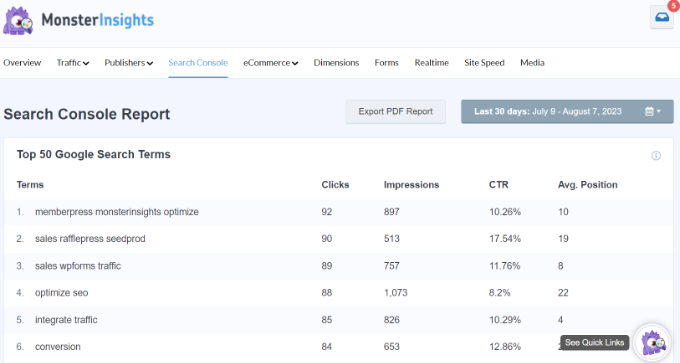Select the term sales rafflepress seedprod
Image resolution: width=680 pixels, height=363 pixels.
[90, 239]
